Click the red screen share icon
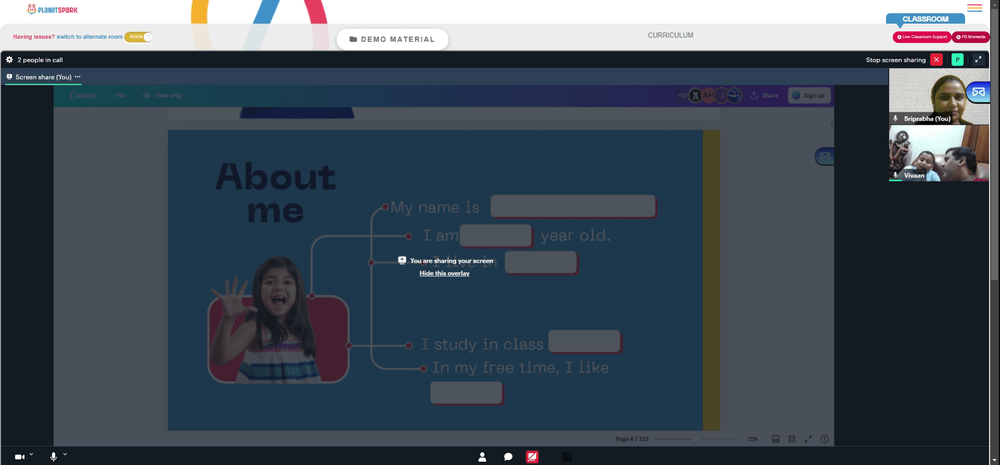 click(532, 457)
